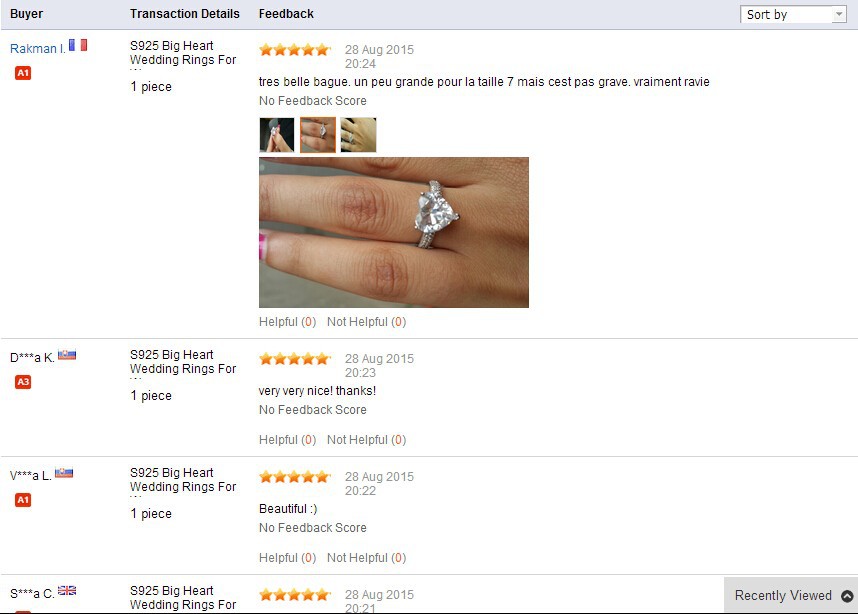The height and width of the screenshot is (614, 858).
Task: Click the flag beside V***a L.
Action: 63,472
